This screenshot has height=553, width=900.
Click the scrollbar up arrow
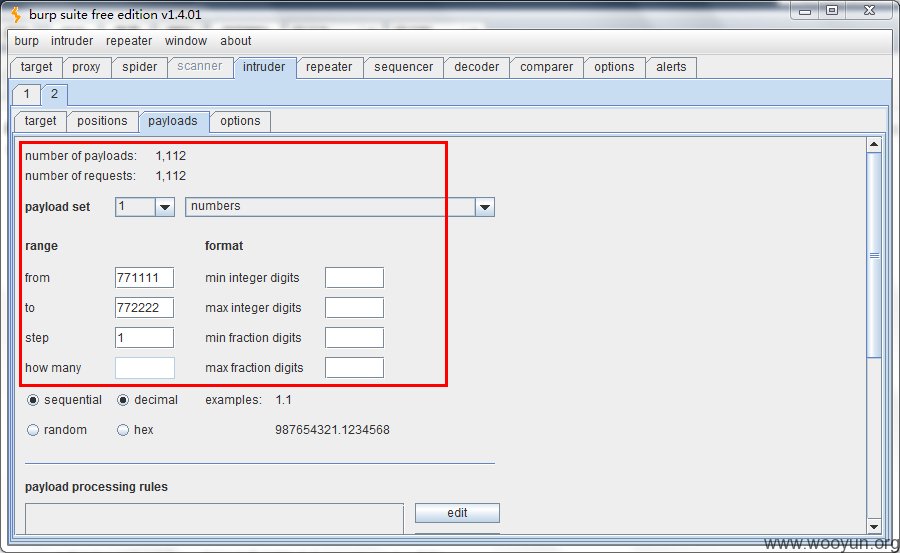pos(874,144)
